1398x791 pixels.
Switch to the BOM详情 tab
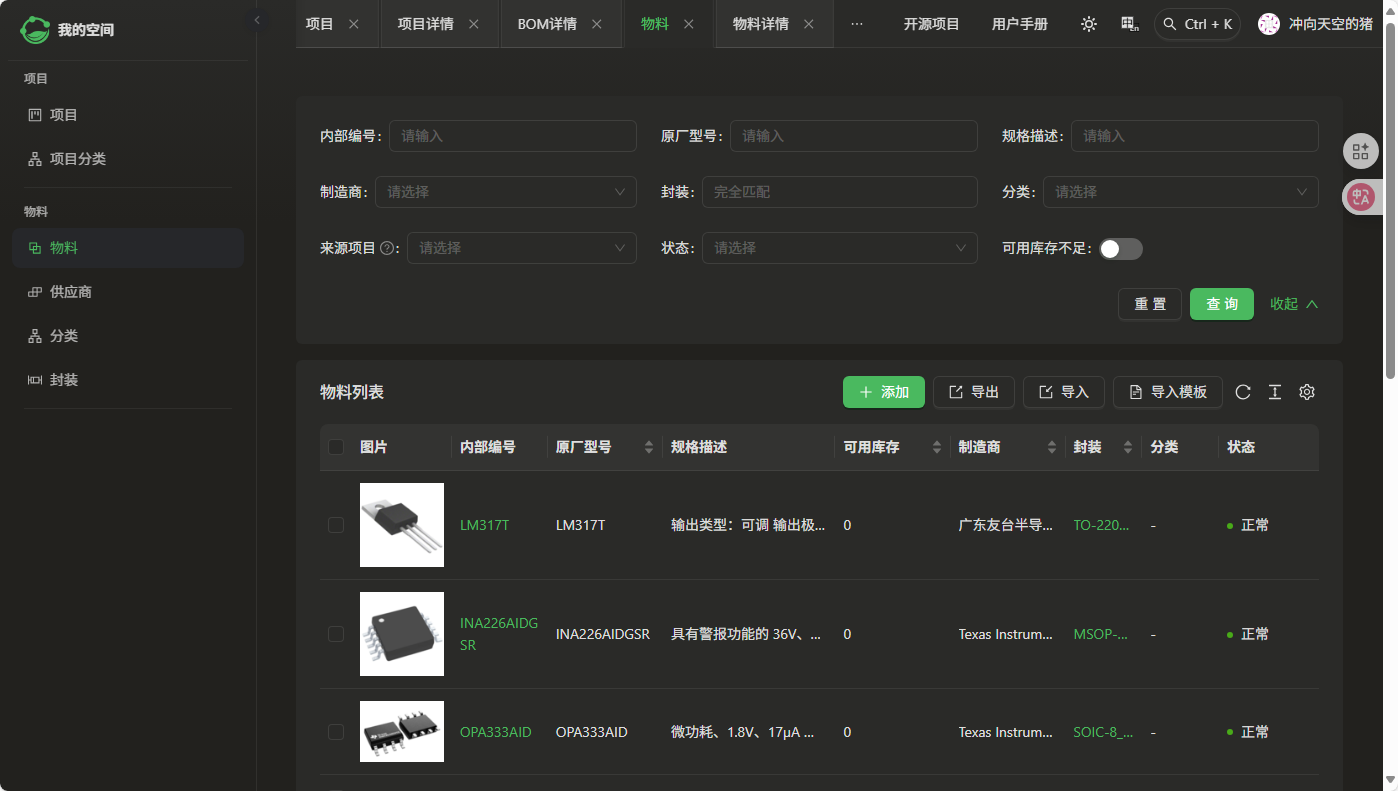pos(547,24)
